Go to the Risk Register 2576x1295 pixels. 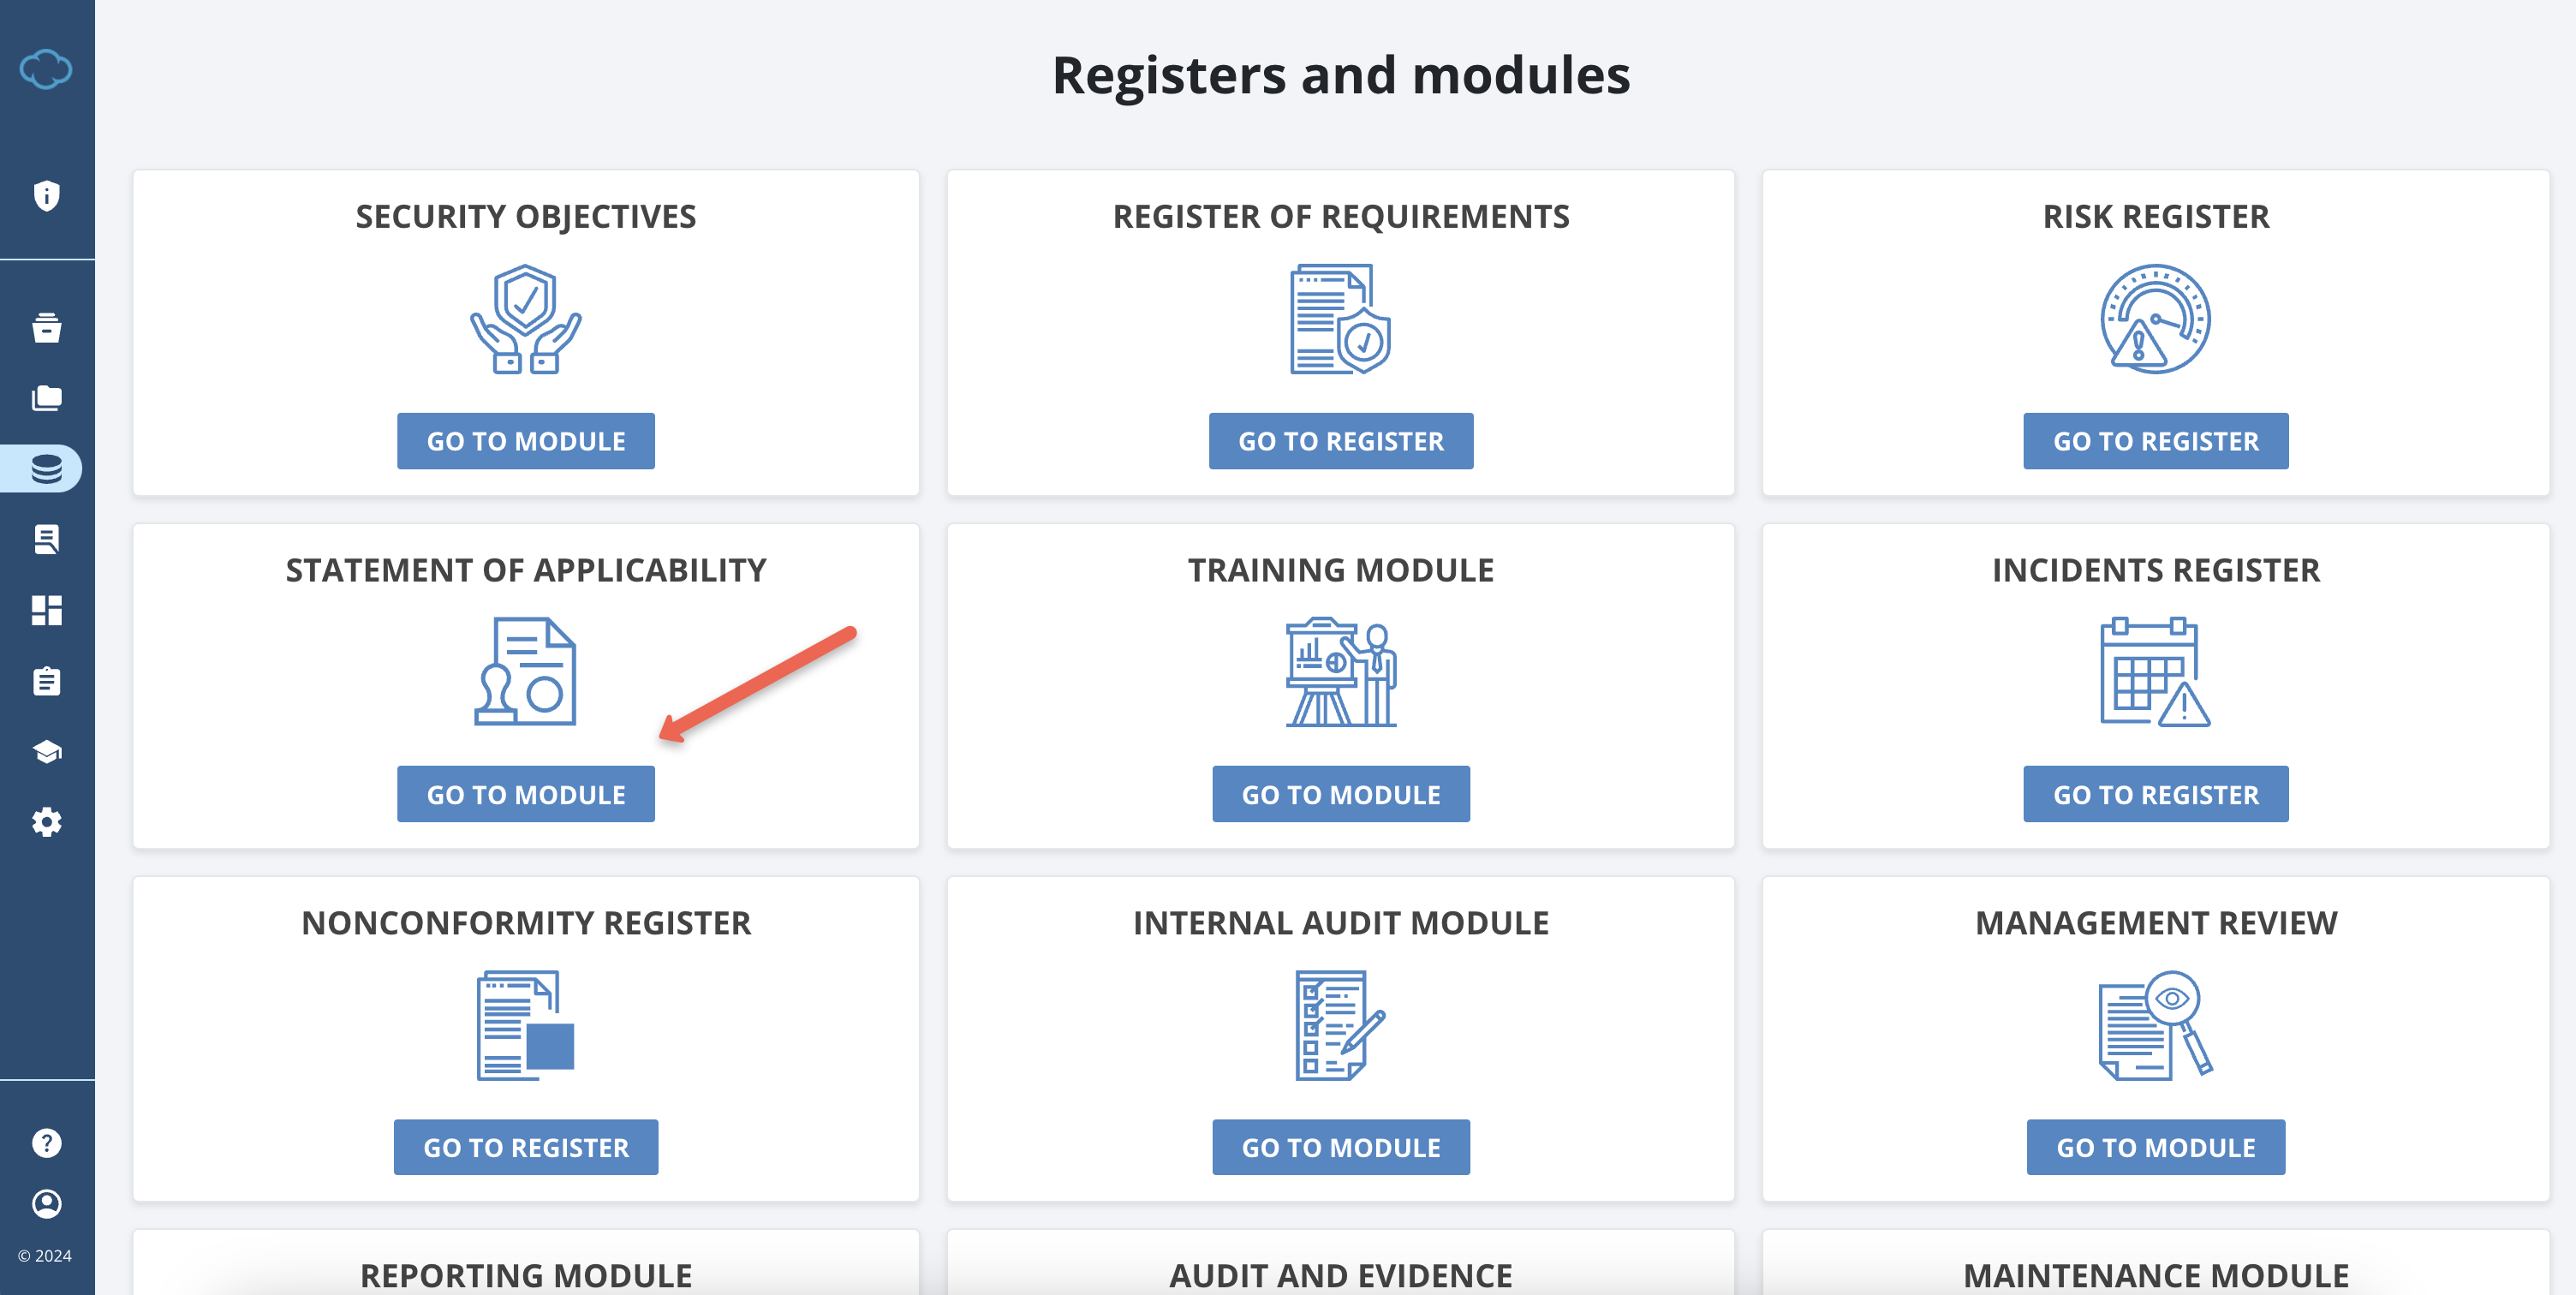pos(2155,441)
